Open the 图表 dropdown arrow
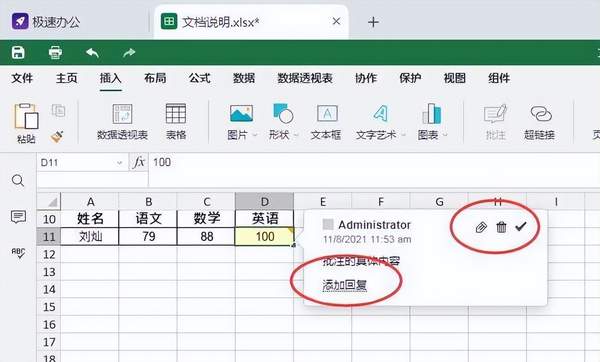 pos(445,135)
